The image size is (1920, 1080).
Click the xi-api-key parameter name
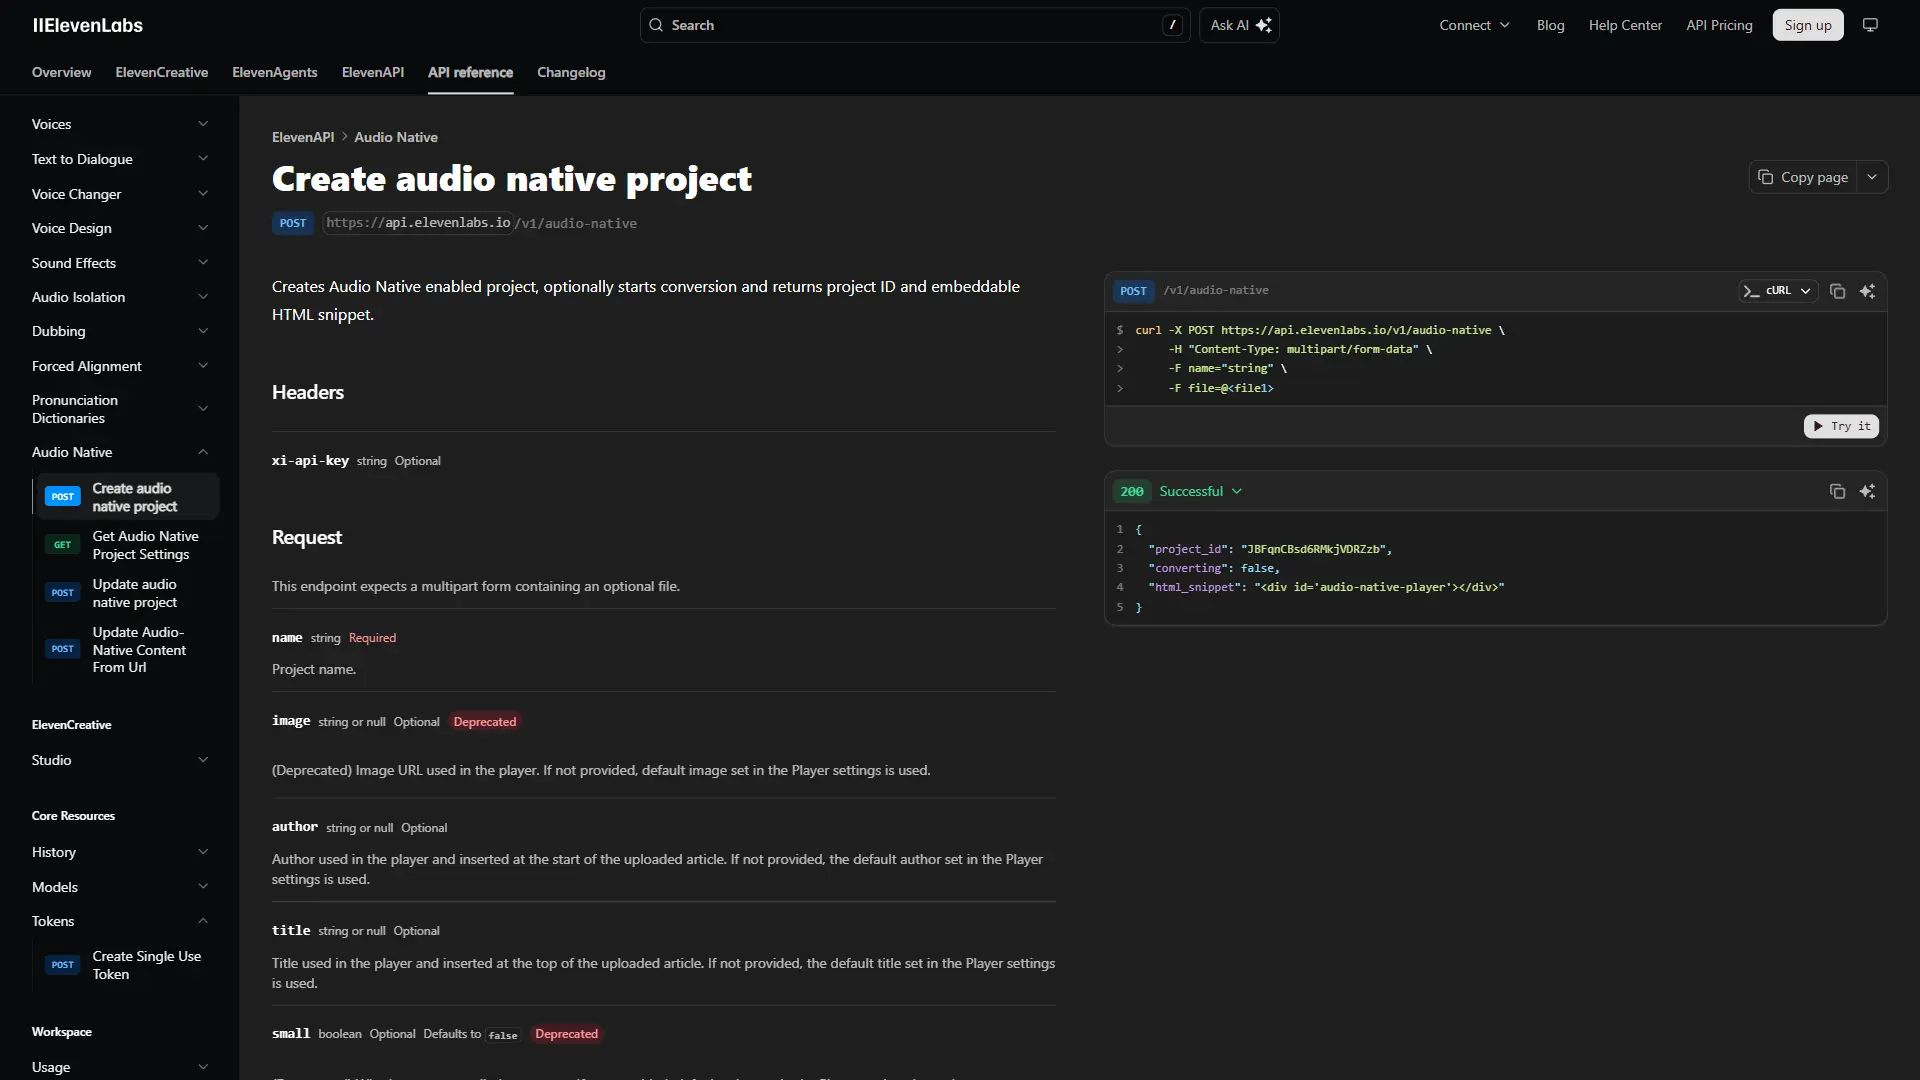pyautogui.click(x=310, y=461)
